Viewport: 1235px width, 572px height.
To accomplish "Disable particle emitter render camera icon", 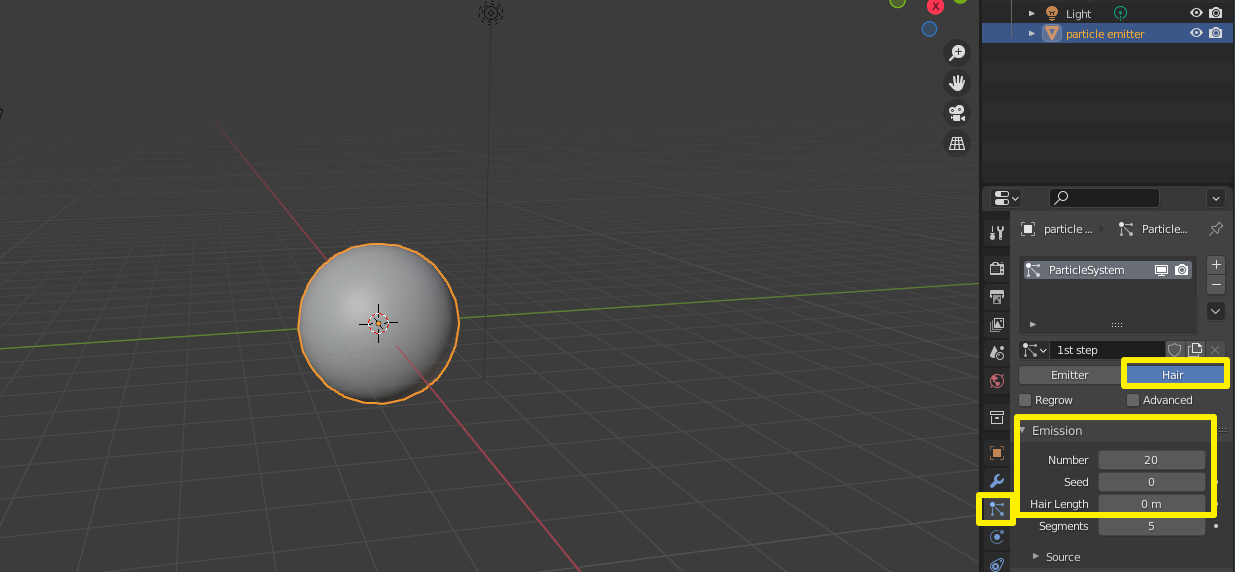I will click(x=1215, y=33).
